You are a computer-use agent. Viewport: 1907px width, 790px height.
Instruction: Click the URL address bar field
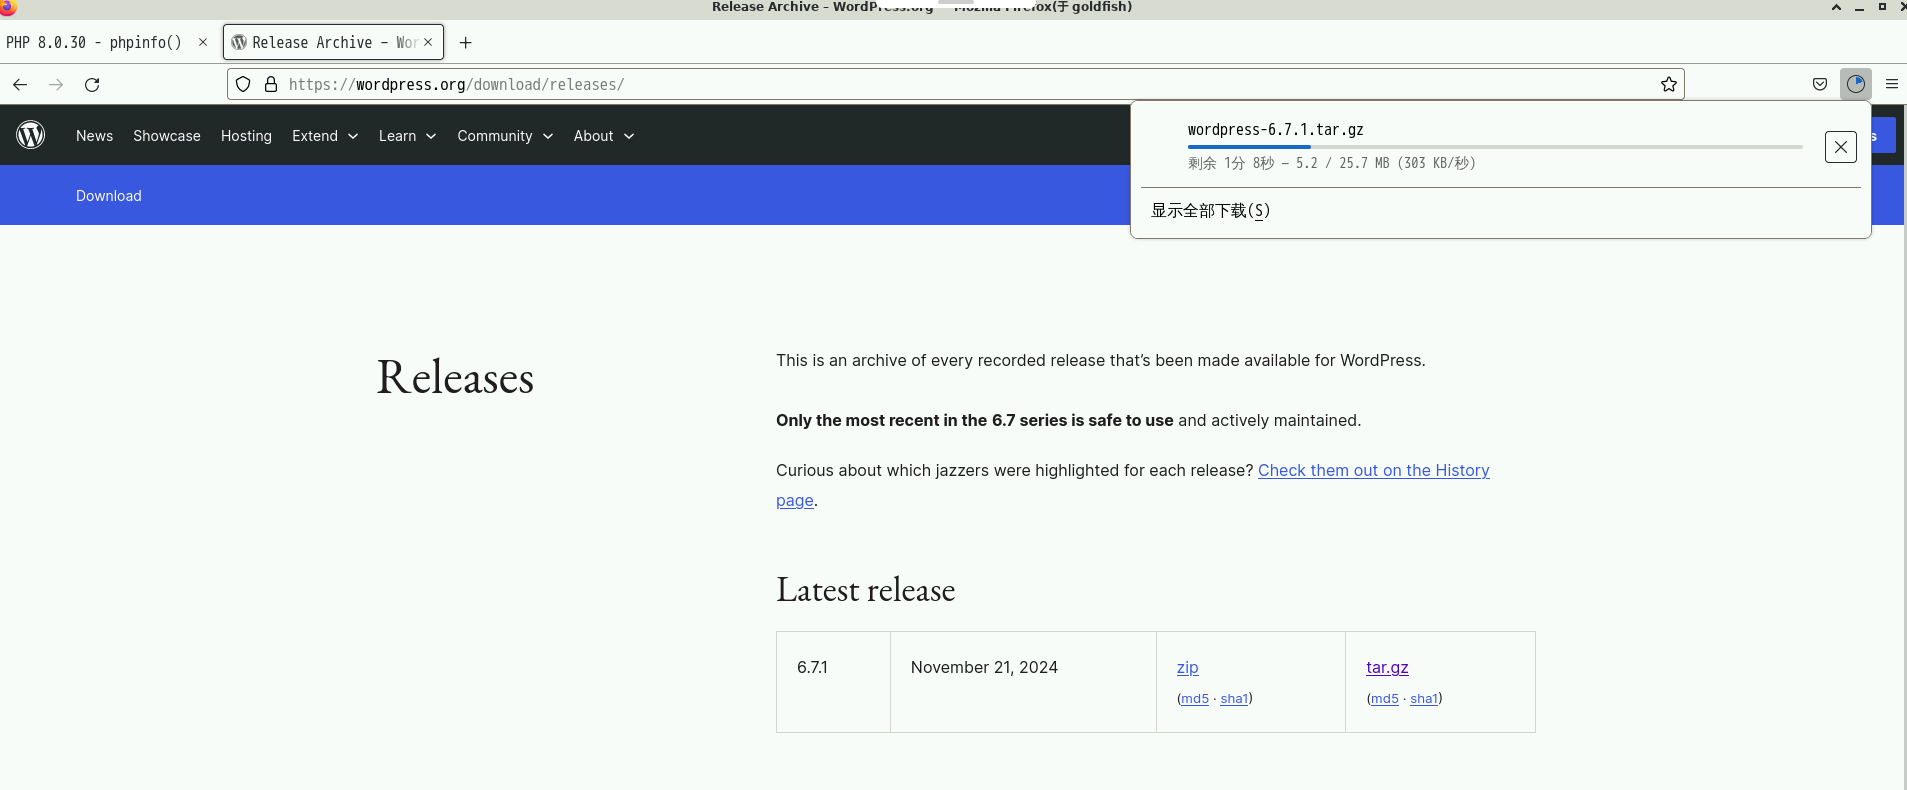coord(955,85)
